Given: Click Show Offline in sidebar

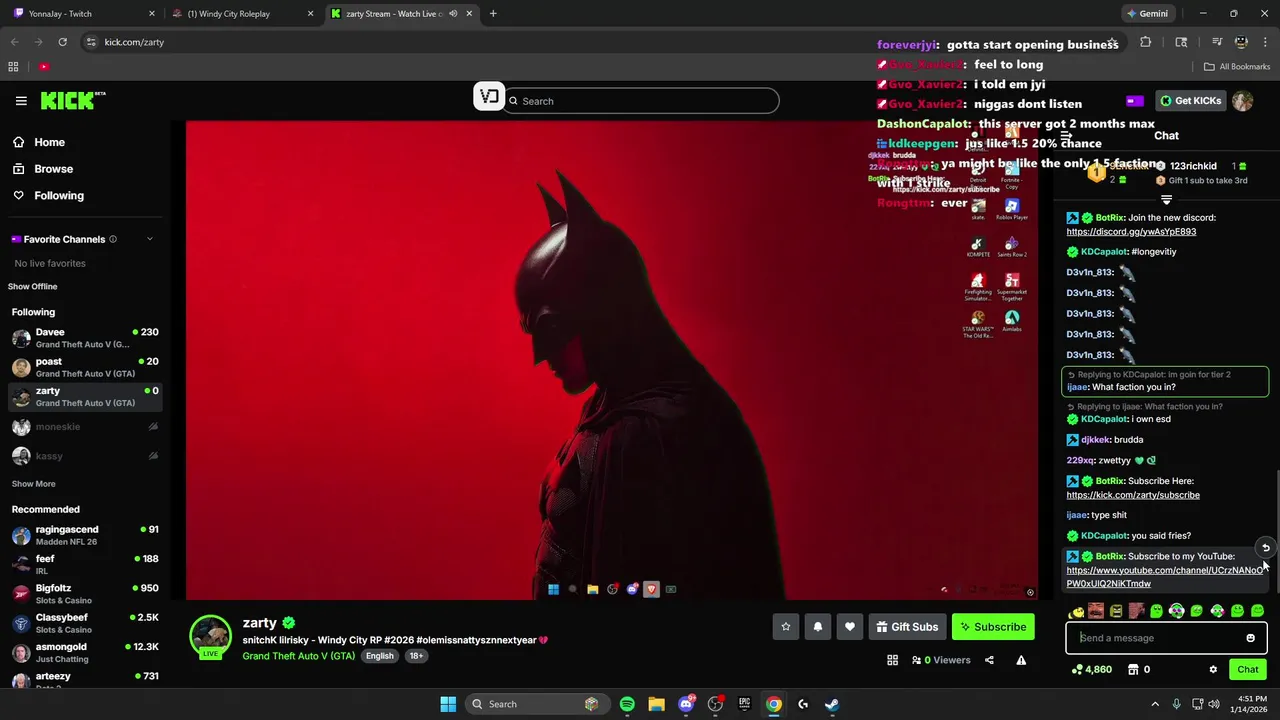Looking at the screenshot, I should coord(33,287).
